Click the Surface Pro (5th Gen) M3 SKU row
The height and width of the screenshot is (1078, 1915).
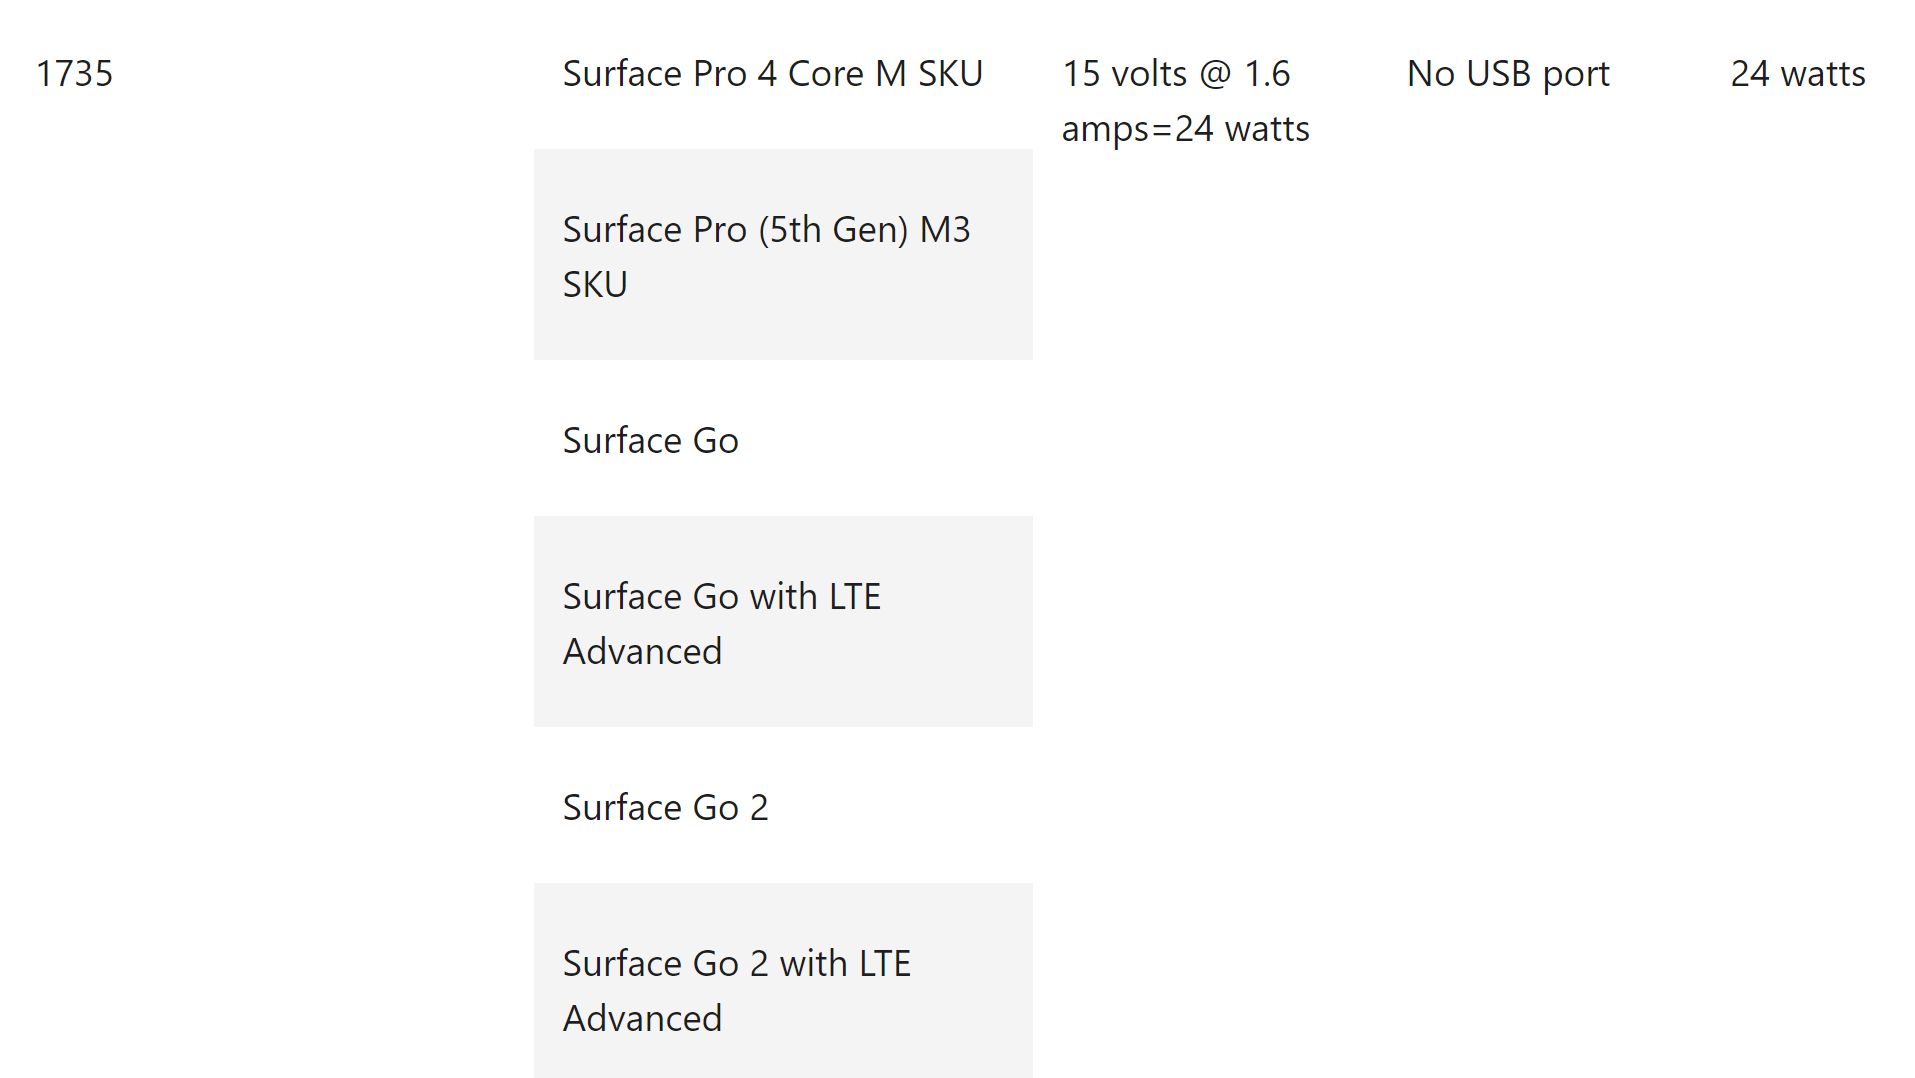click(x=783, y=255)
